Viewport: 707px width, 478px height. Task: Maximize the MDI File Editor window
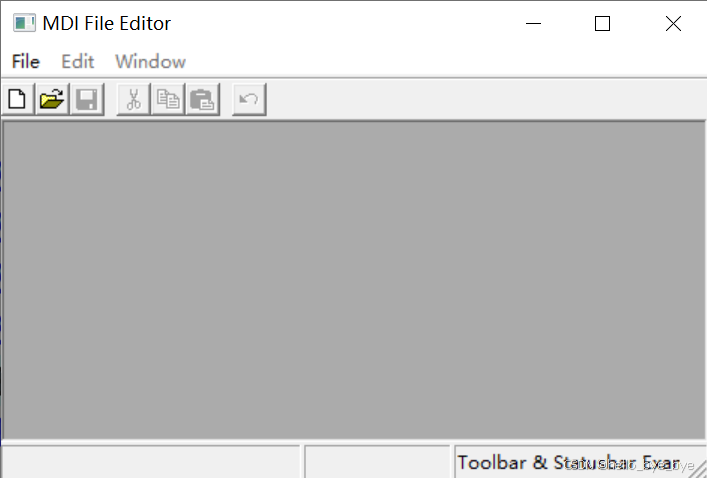click(602, 23)
